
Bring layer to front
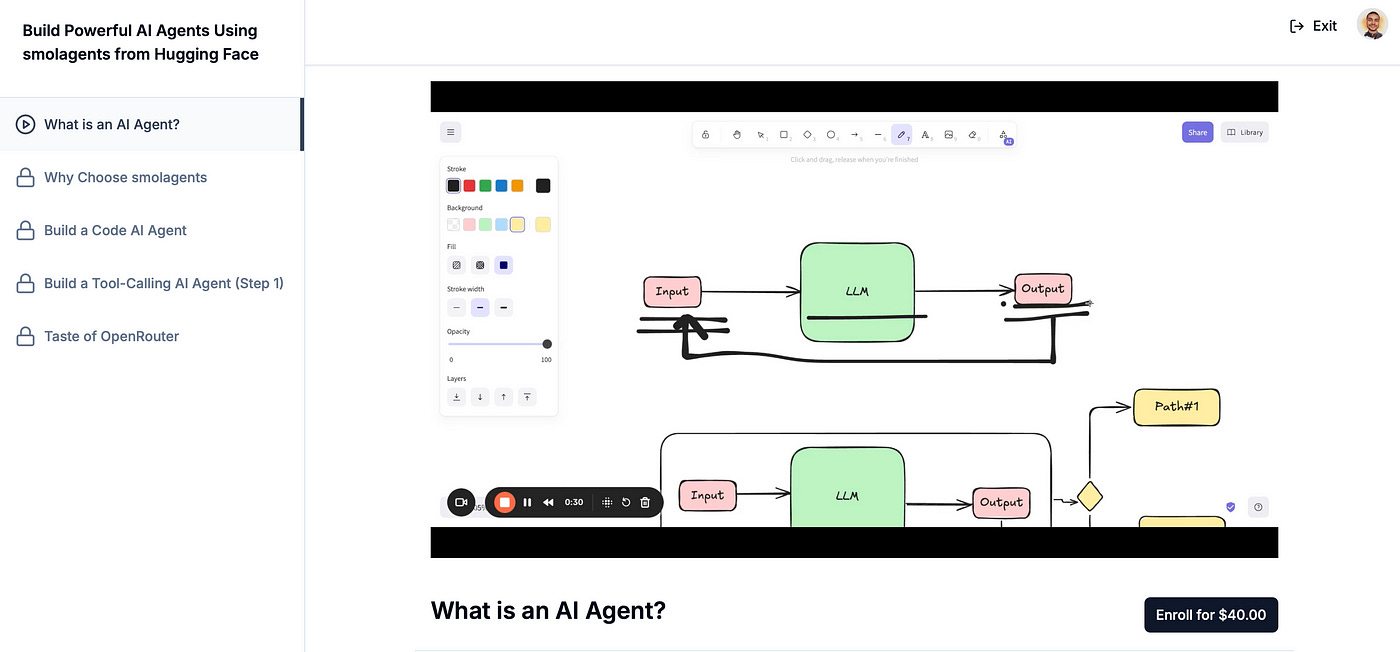528,397
